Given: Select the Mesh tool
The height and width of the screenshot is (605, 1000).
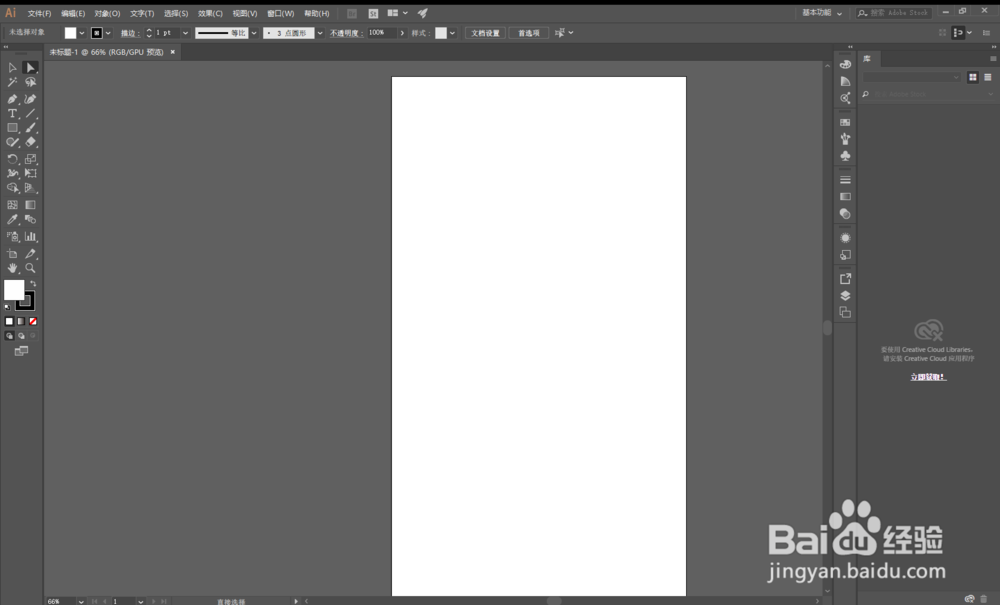Looking at the screenshot, I should (x=12, y=205).
